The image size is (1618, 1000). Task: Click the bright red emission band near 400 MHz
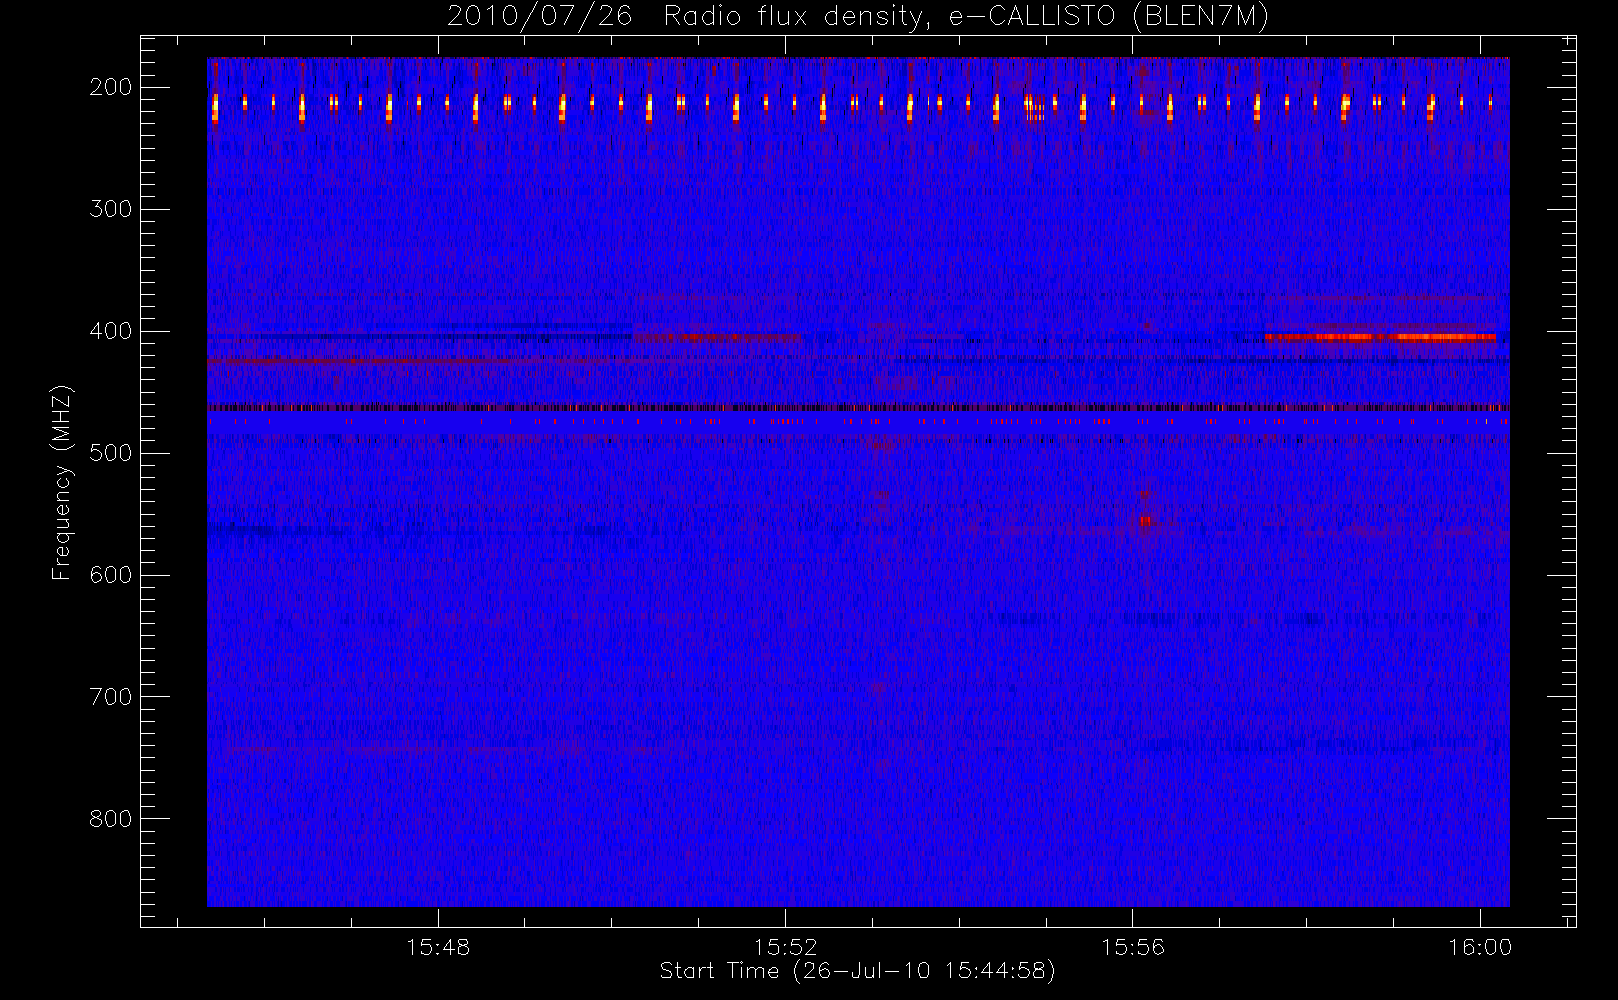(1380, 337)
